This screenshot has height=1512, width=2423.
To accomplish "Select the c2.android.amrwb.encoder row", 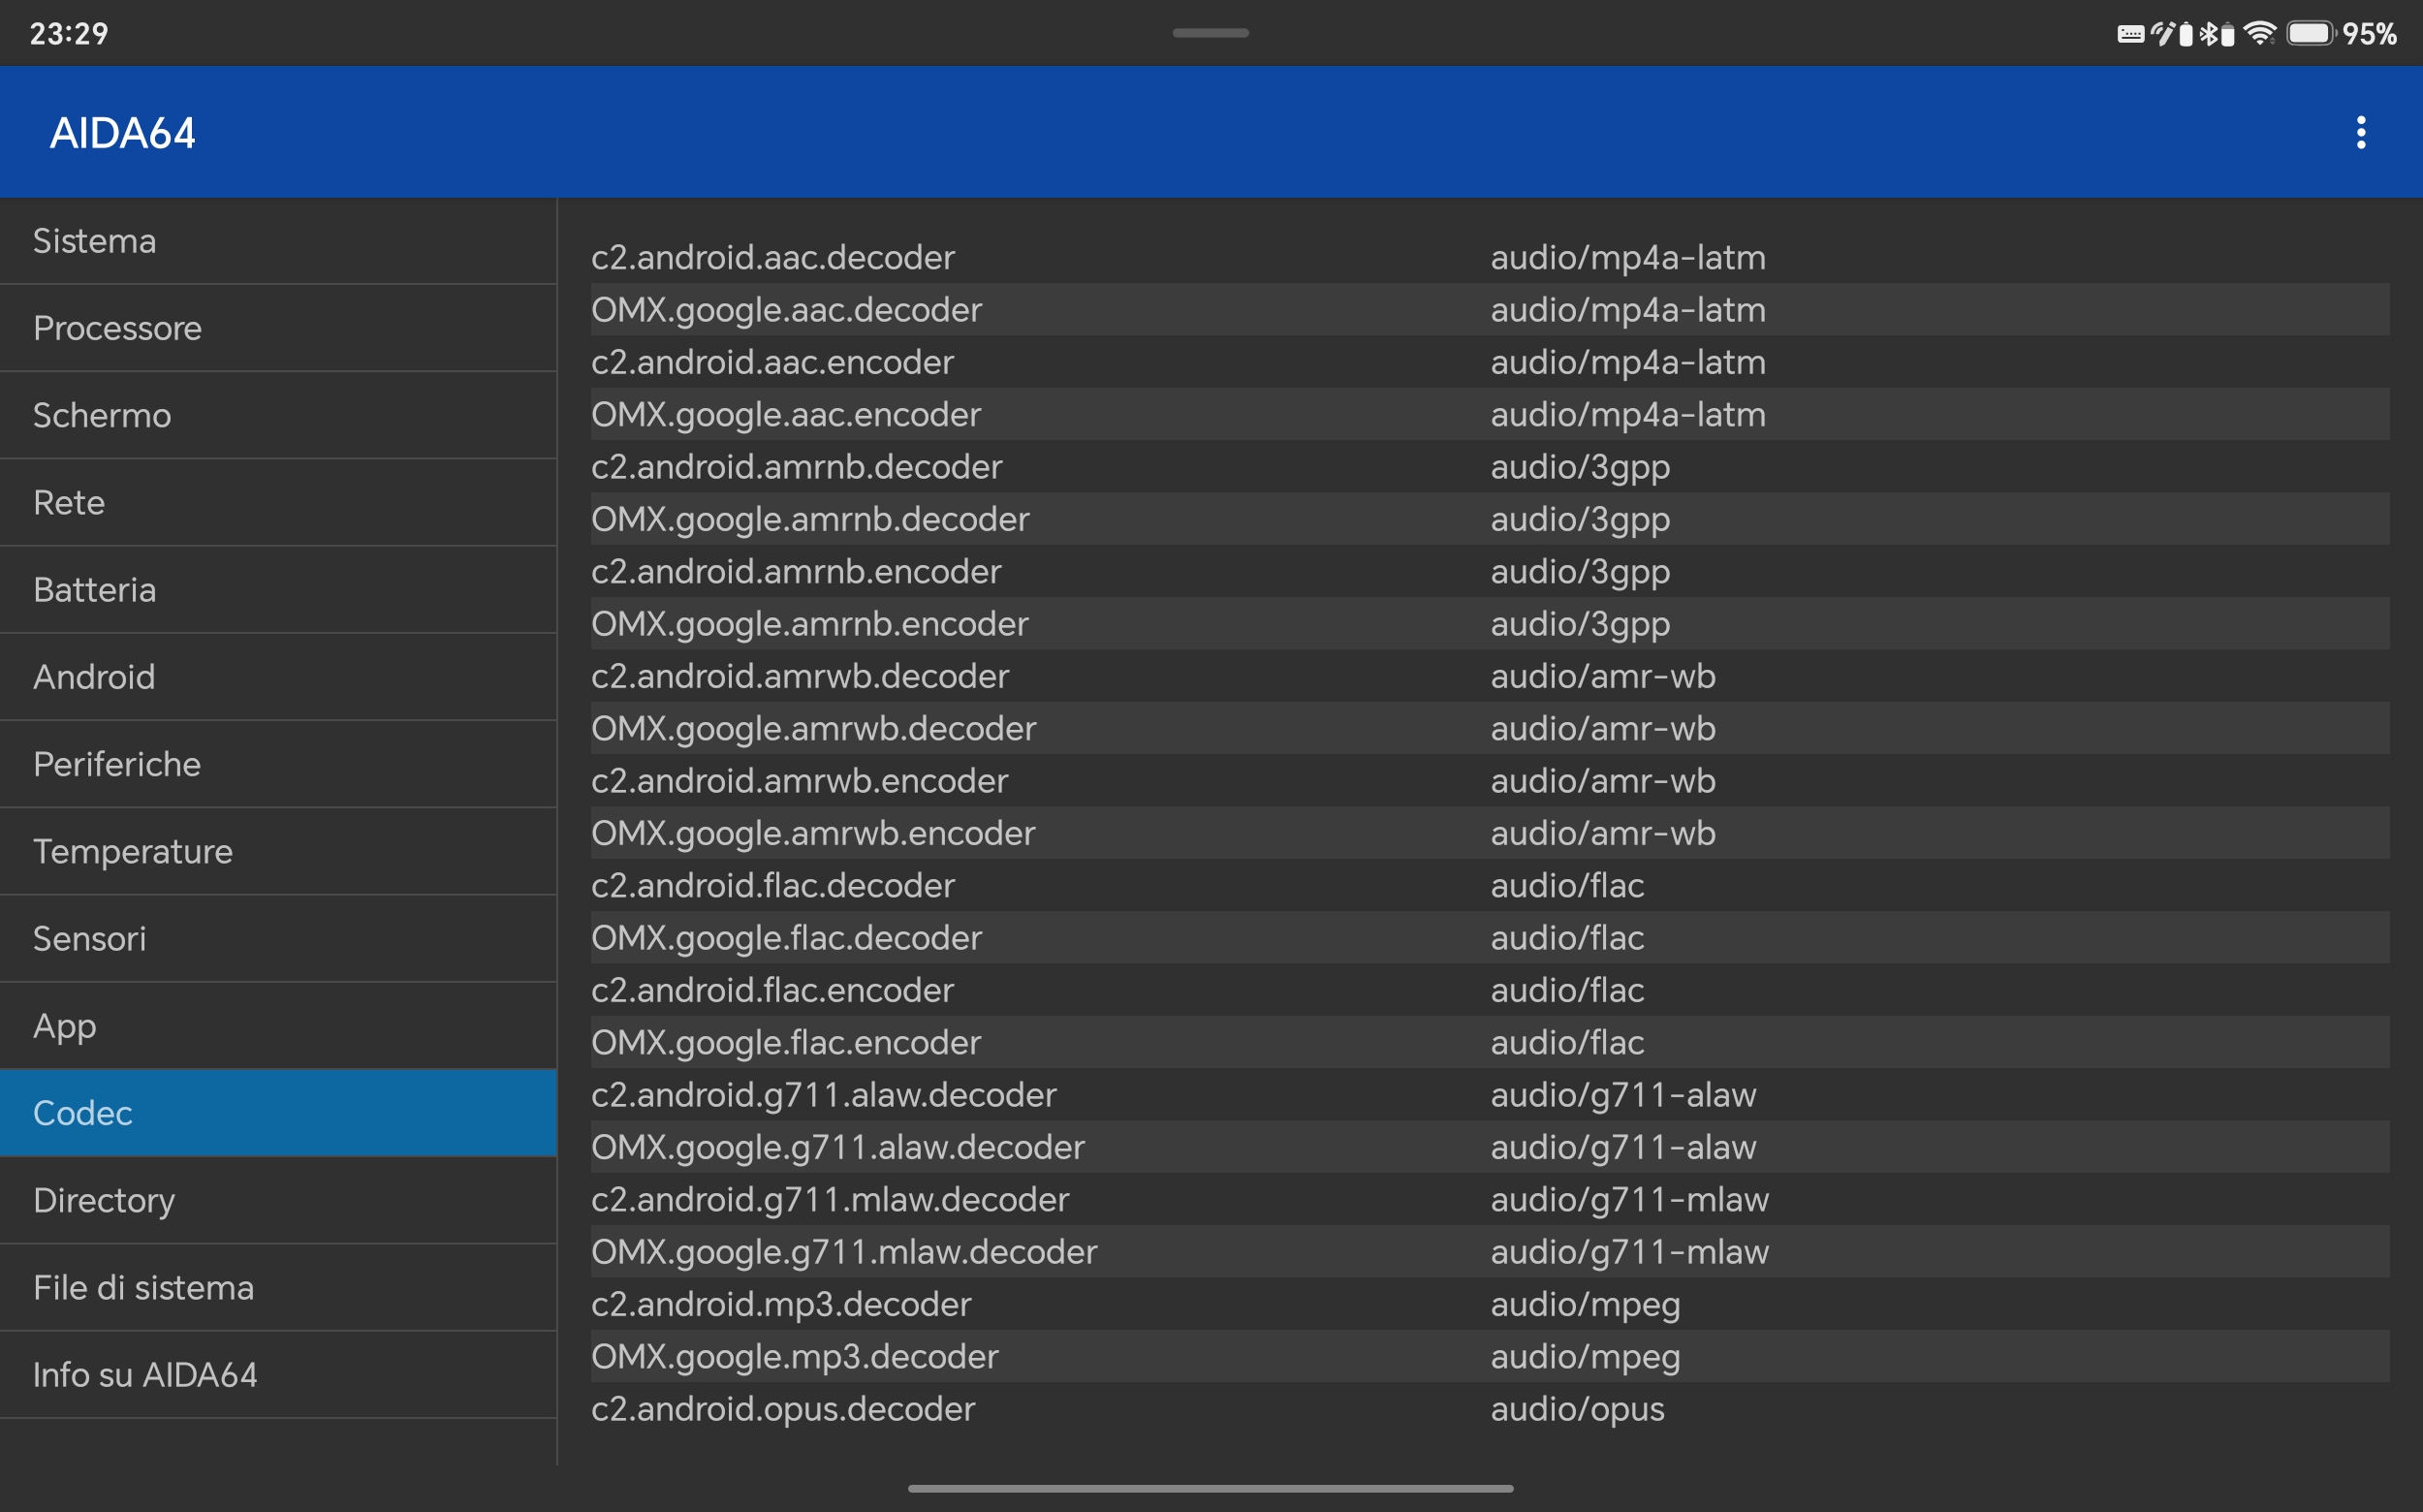I will pyautogui.click(x=1490, y=780).
